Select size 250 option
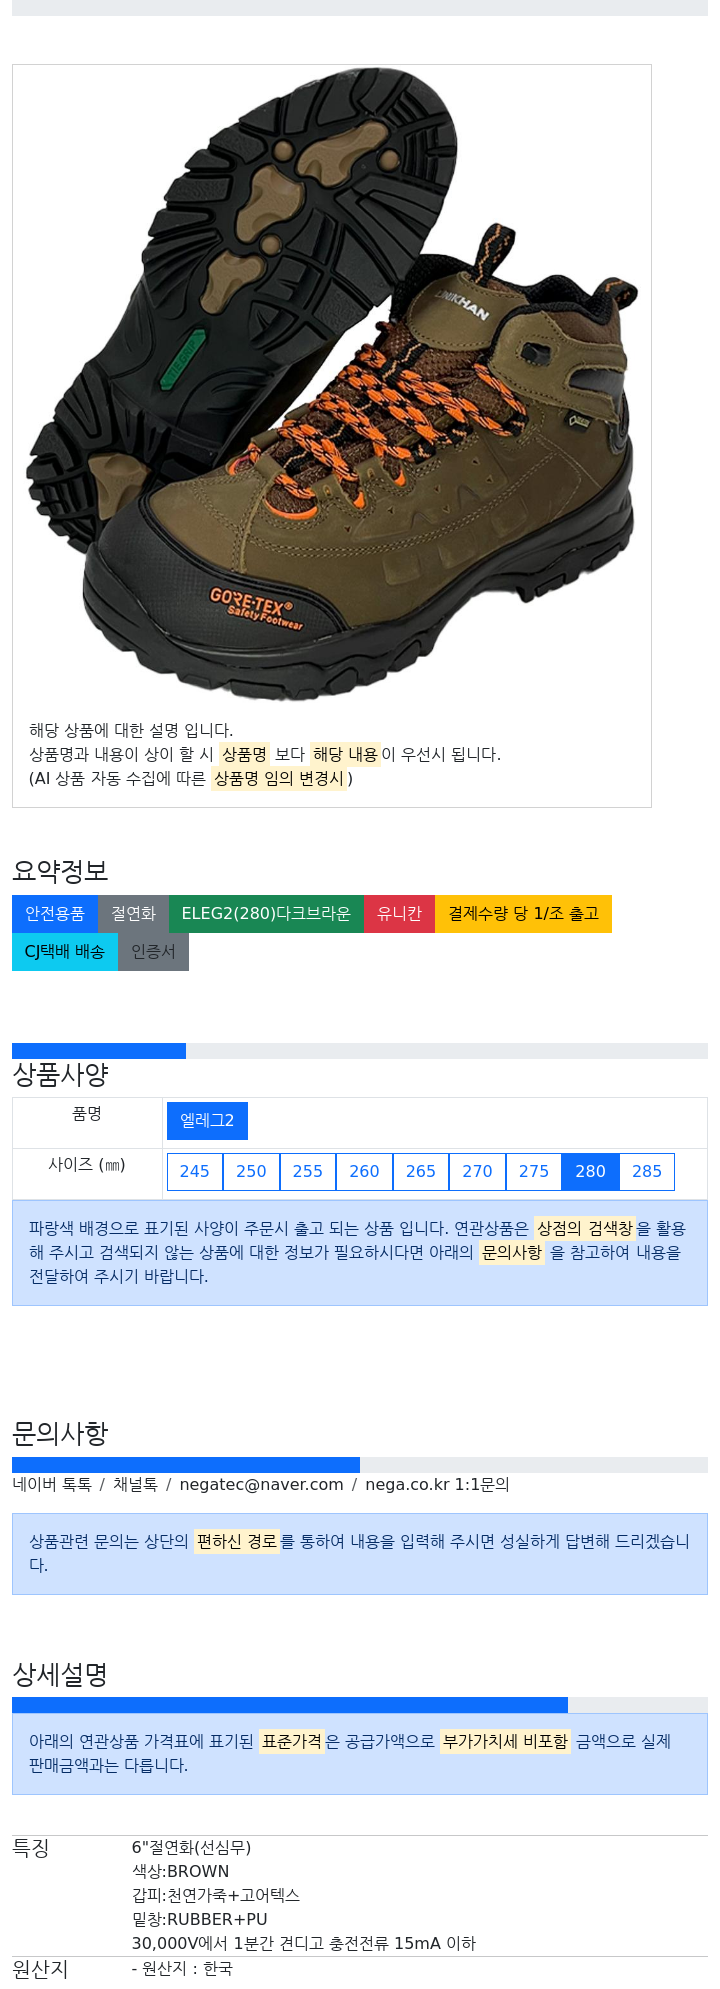Image resolution: width=720 pixels, height=1989 pixels. click(251, 1171)
